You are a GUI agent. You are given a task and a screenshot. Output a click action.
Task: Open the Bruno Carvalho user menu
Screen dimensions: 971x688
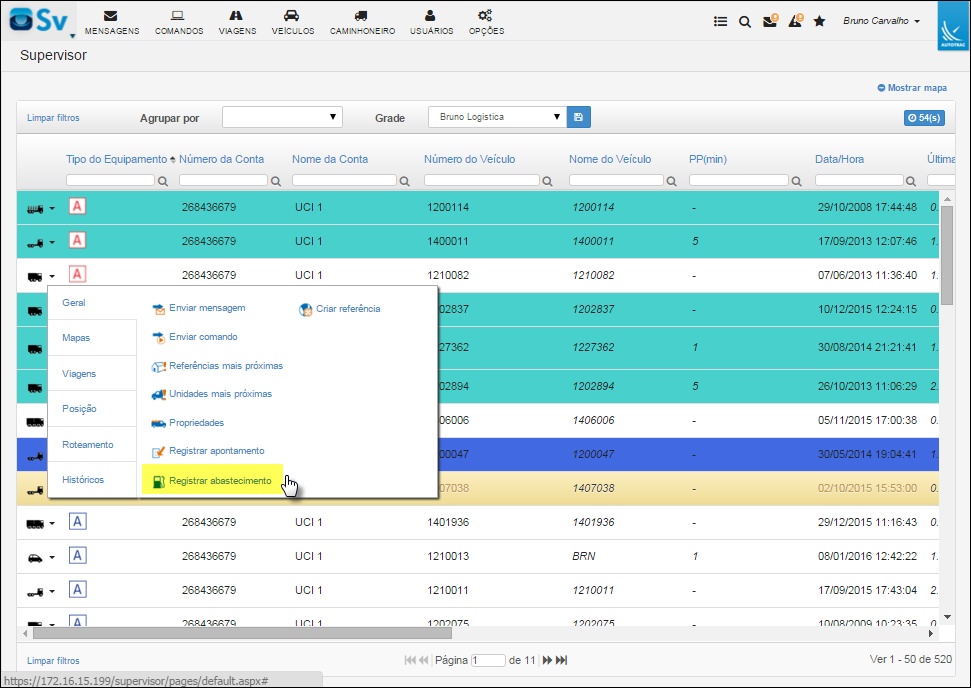881,21
